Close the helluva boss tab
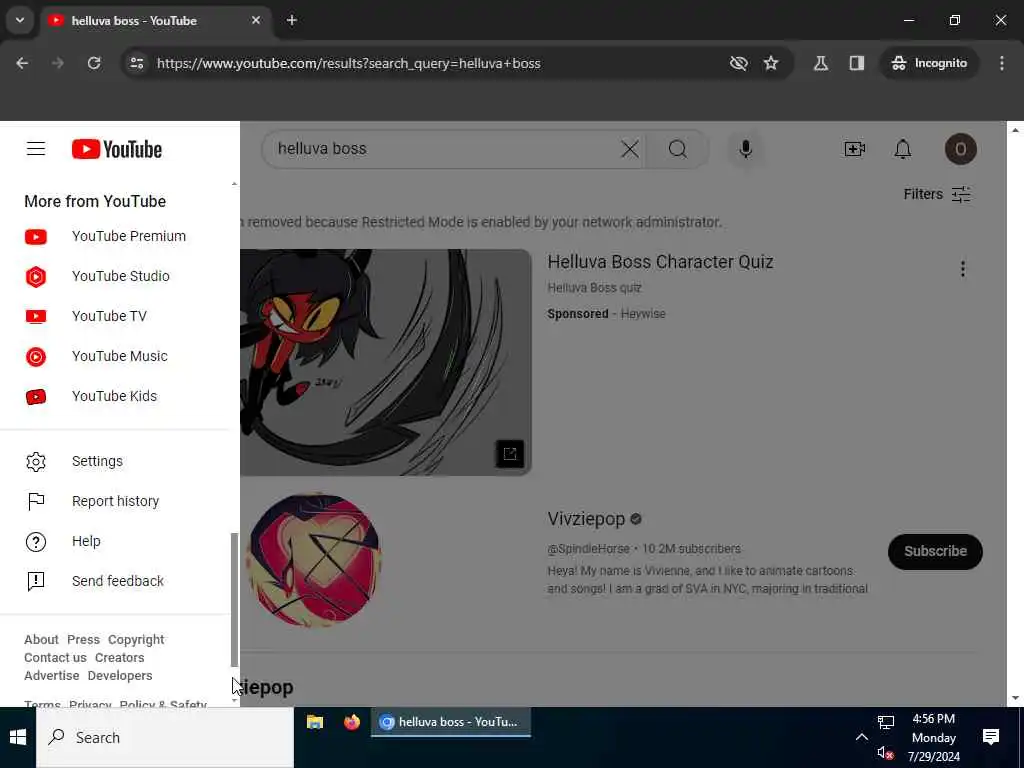The height and width of the screenshot is (768, 1024). [256, 20]
